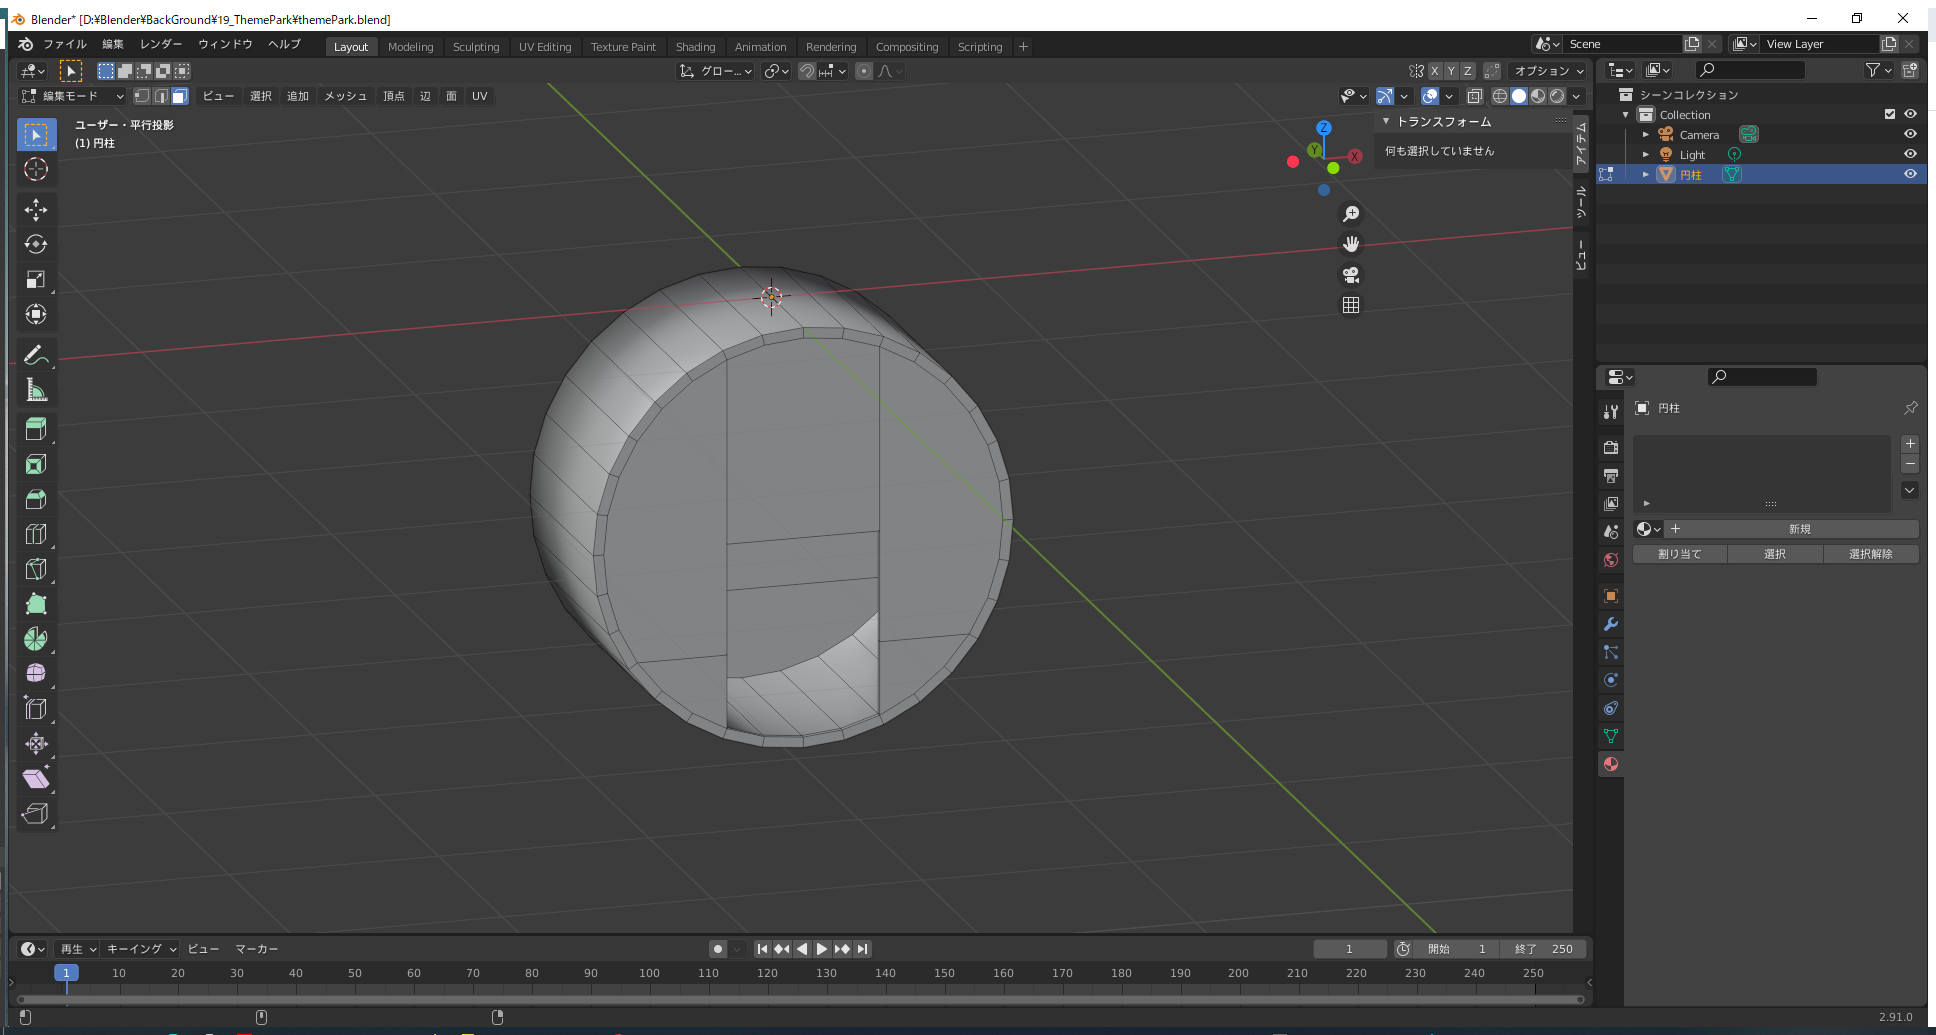Click the pan view hand icon
The height and width of the screenshot is (1035, 1936).
tap(1351, 244)
